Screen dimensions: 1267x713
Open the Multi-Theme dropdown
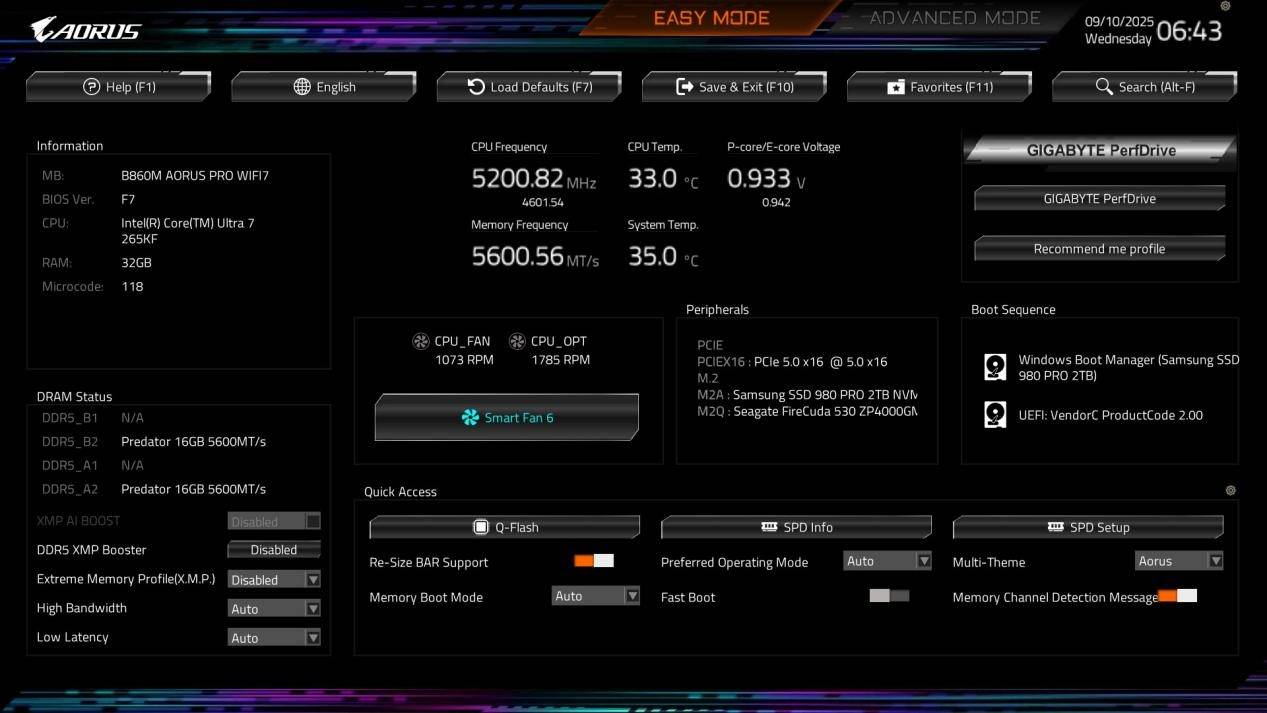[x=1179, y=561]
